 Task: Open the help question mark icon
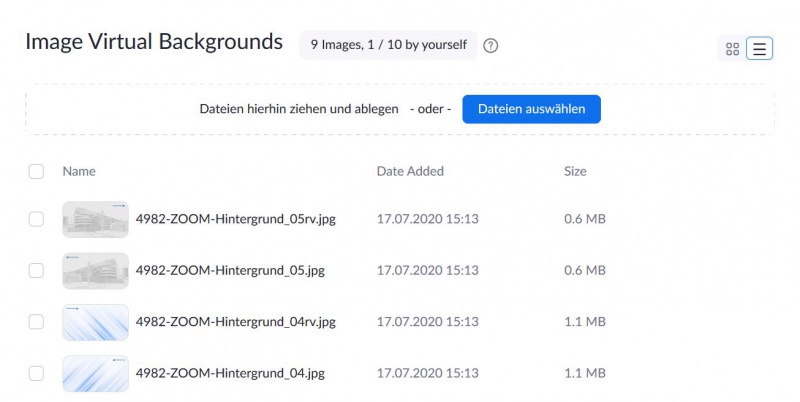(490, 46)
